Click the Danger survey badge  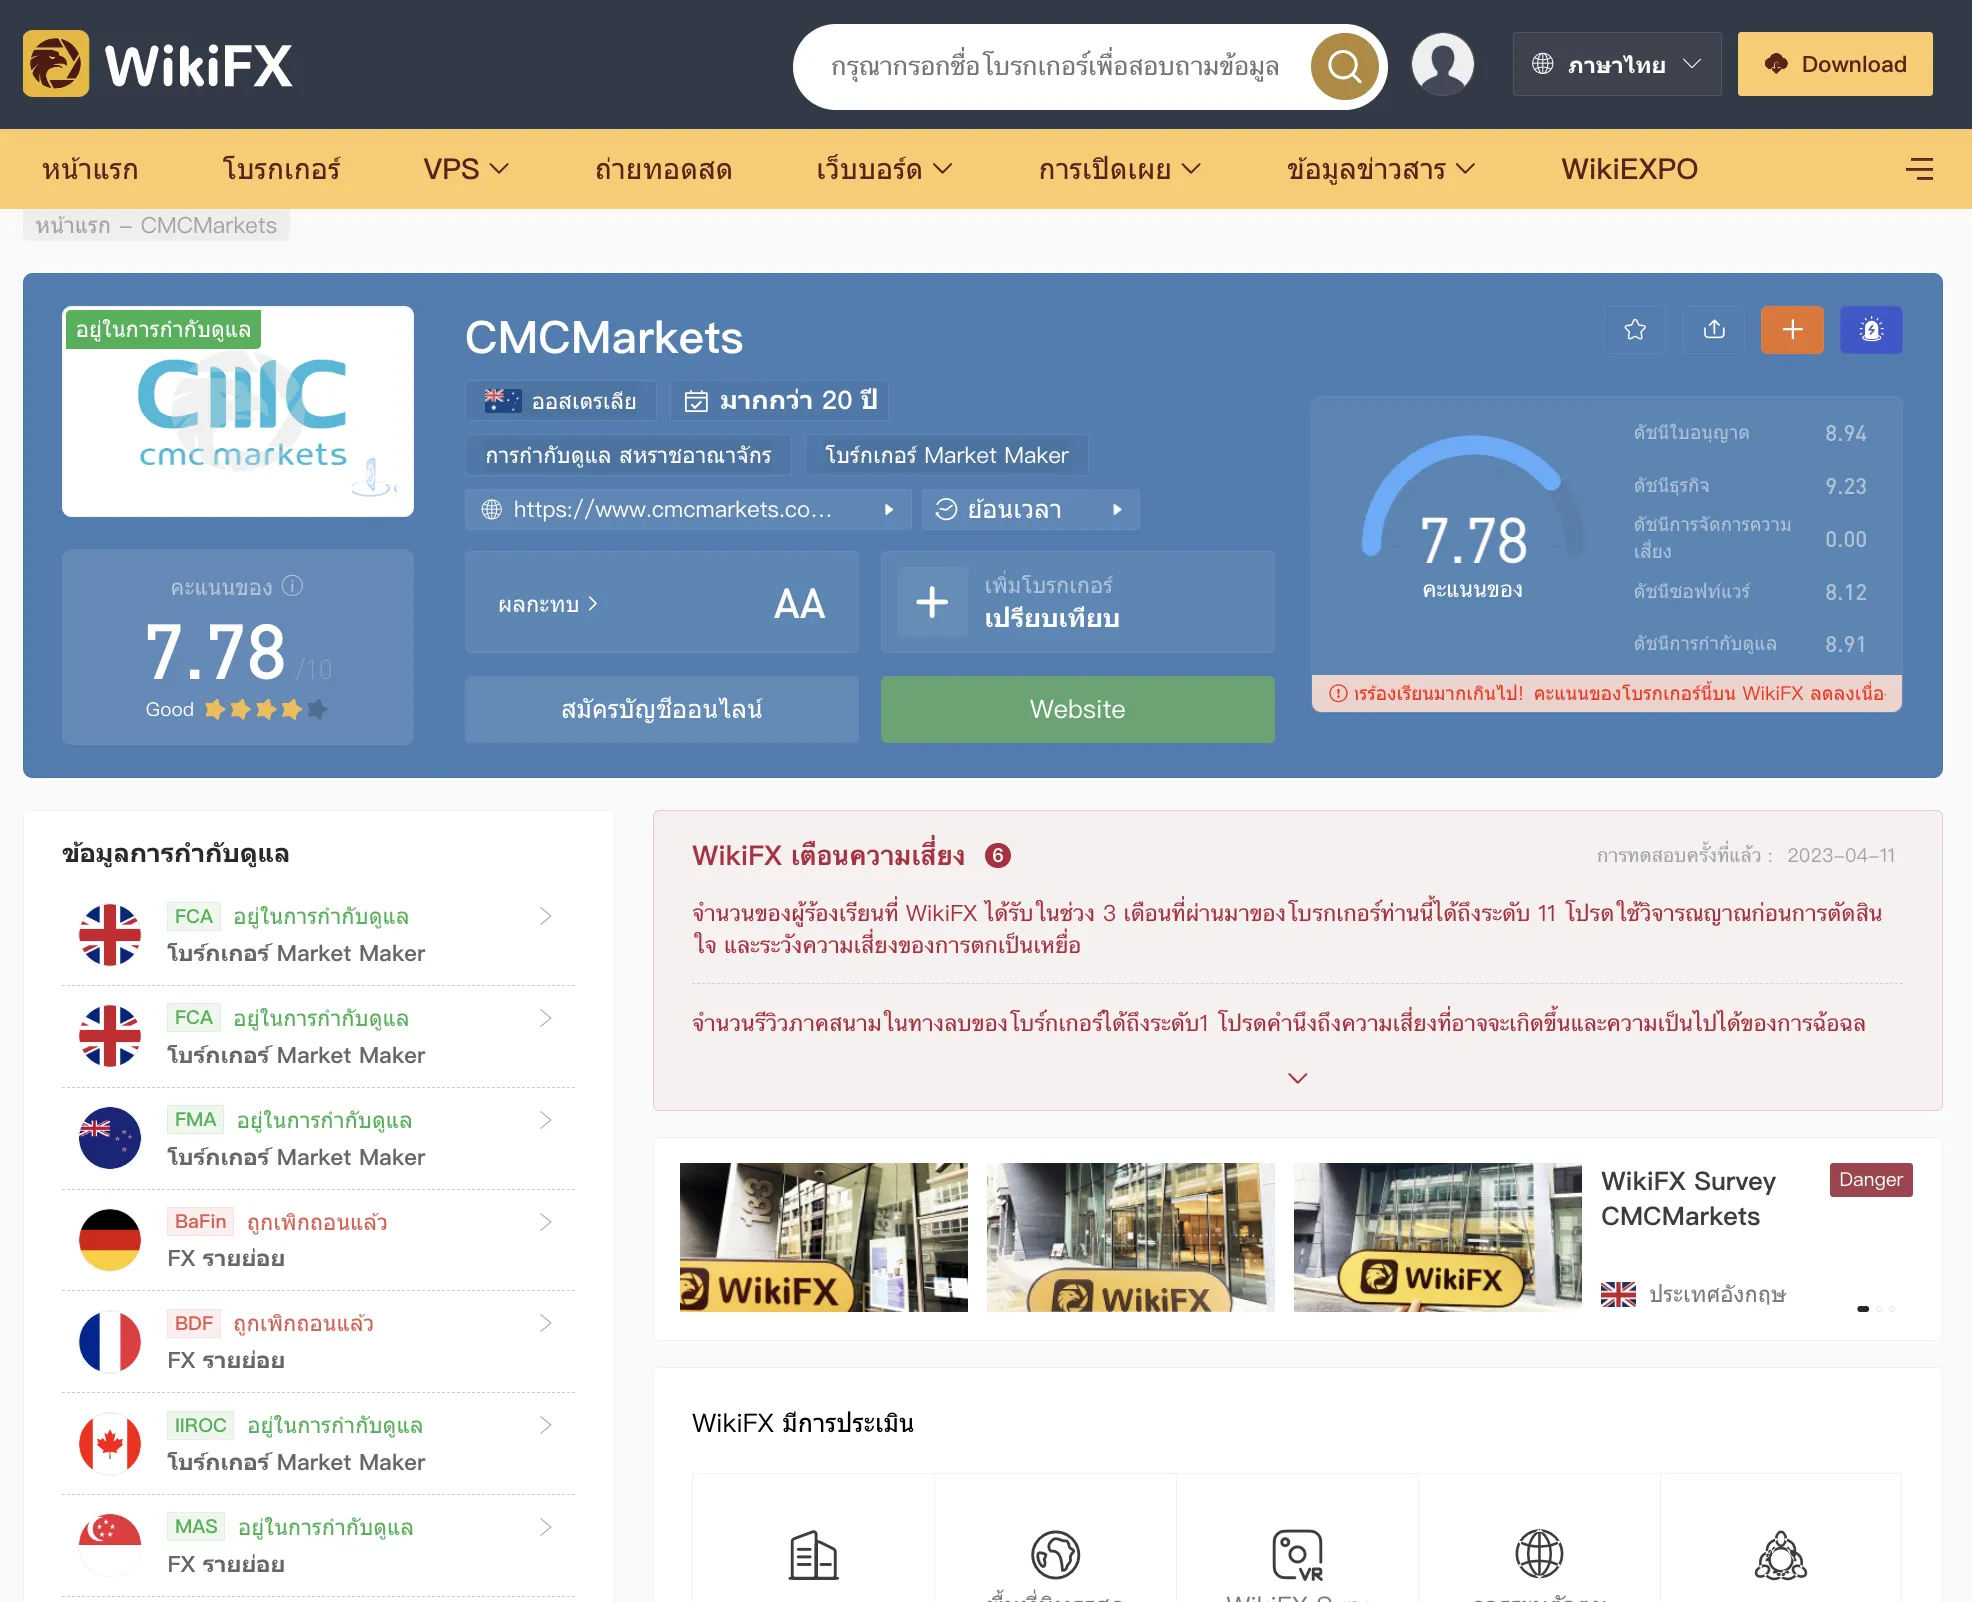click(x=1871, y=1180)
